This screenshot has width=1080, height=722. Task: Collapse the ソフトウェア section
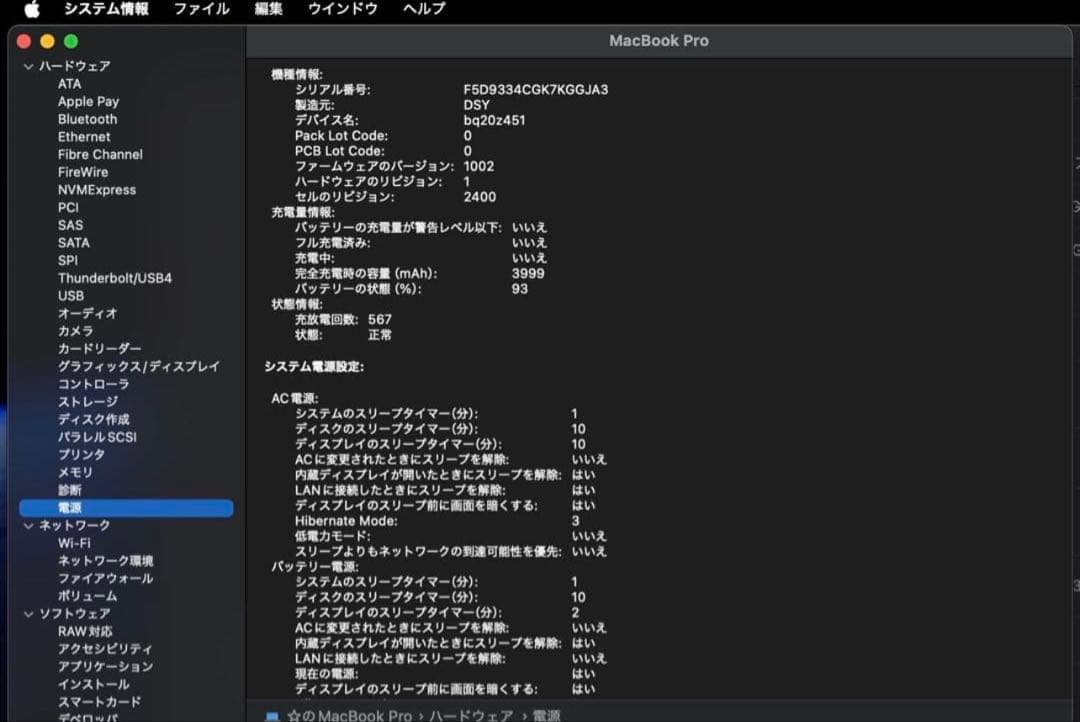pyautogui.click(x=27, y=613)
